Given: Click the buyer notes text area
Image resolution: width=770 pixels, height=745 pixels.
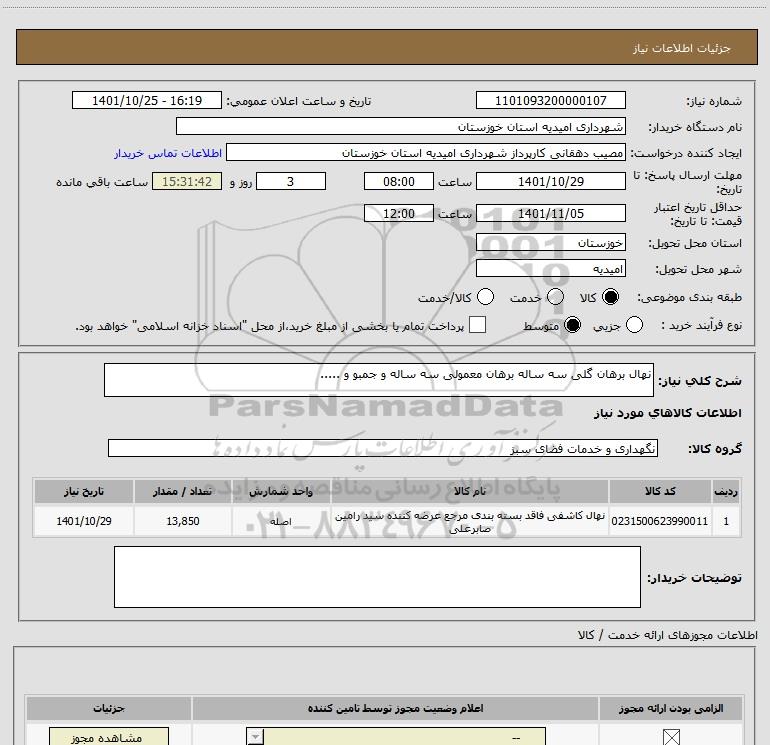Looking at the screenshot, I should point(377,577).
